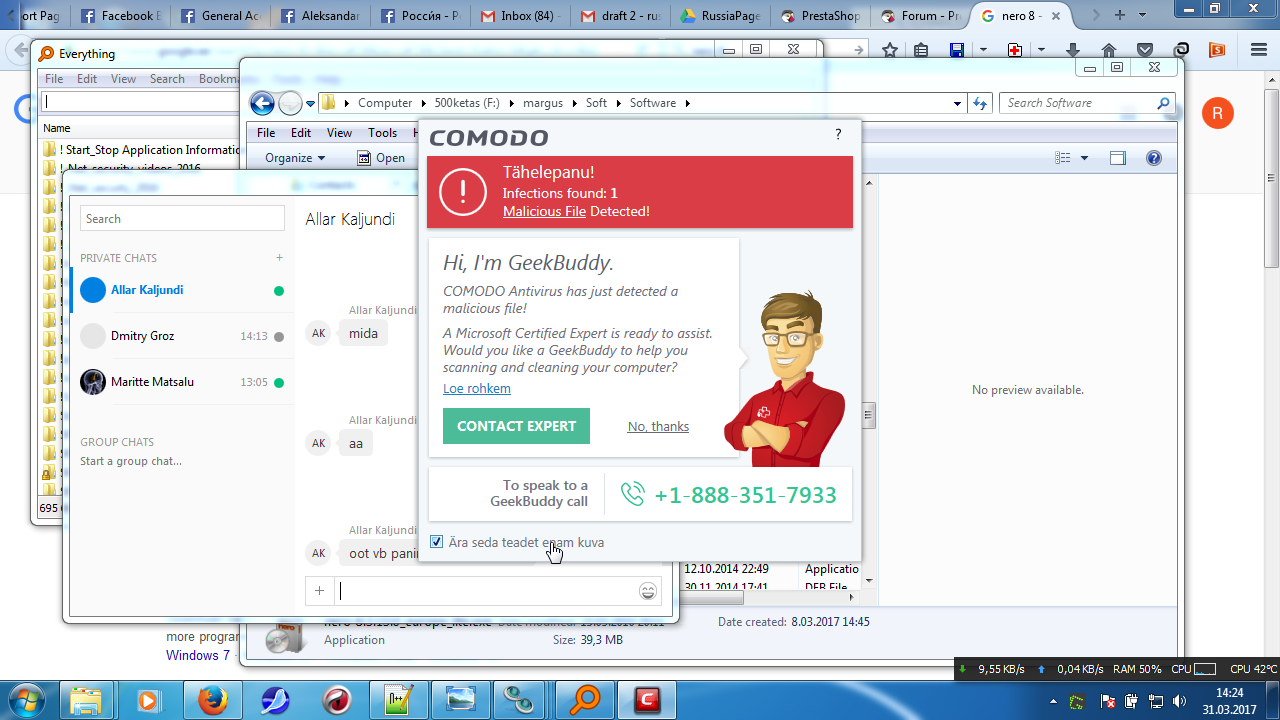Click the Explorer refresh button
The image size is (1280, 720).
pos(980,103)
